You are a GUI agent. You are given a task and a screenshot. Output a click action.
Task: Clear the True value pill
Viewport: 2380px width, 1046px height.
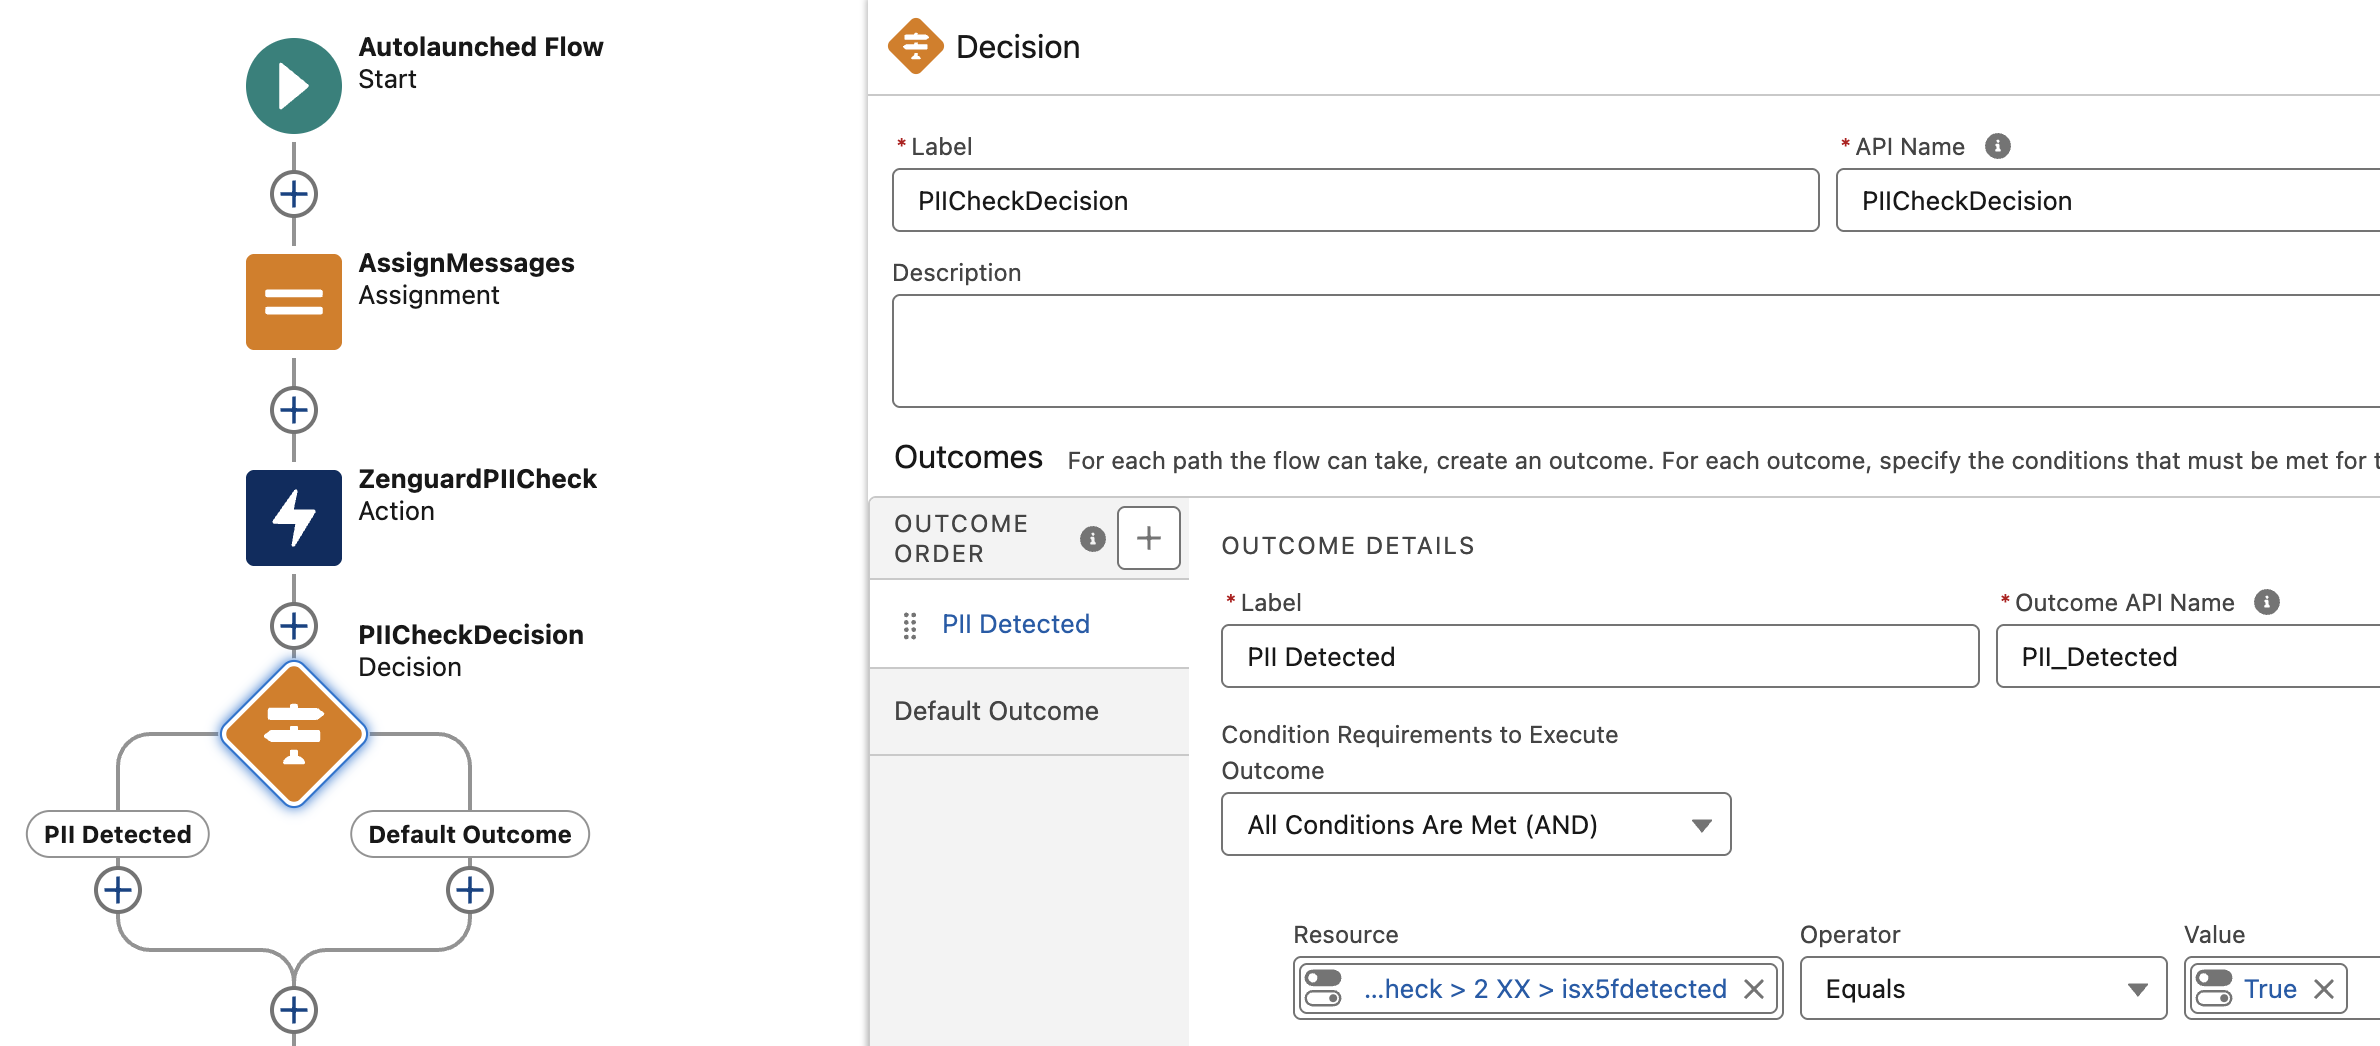pyautogui.click(x=2324, y=989)
